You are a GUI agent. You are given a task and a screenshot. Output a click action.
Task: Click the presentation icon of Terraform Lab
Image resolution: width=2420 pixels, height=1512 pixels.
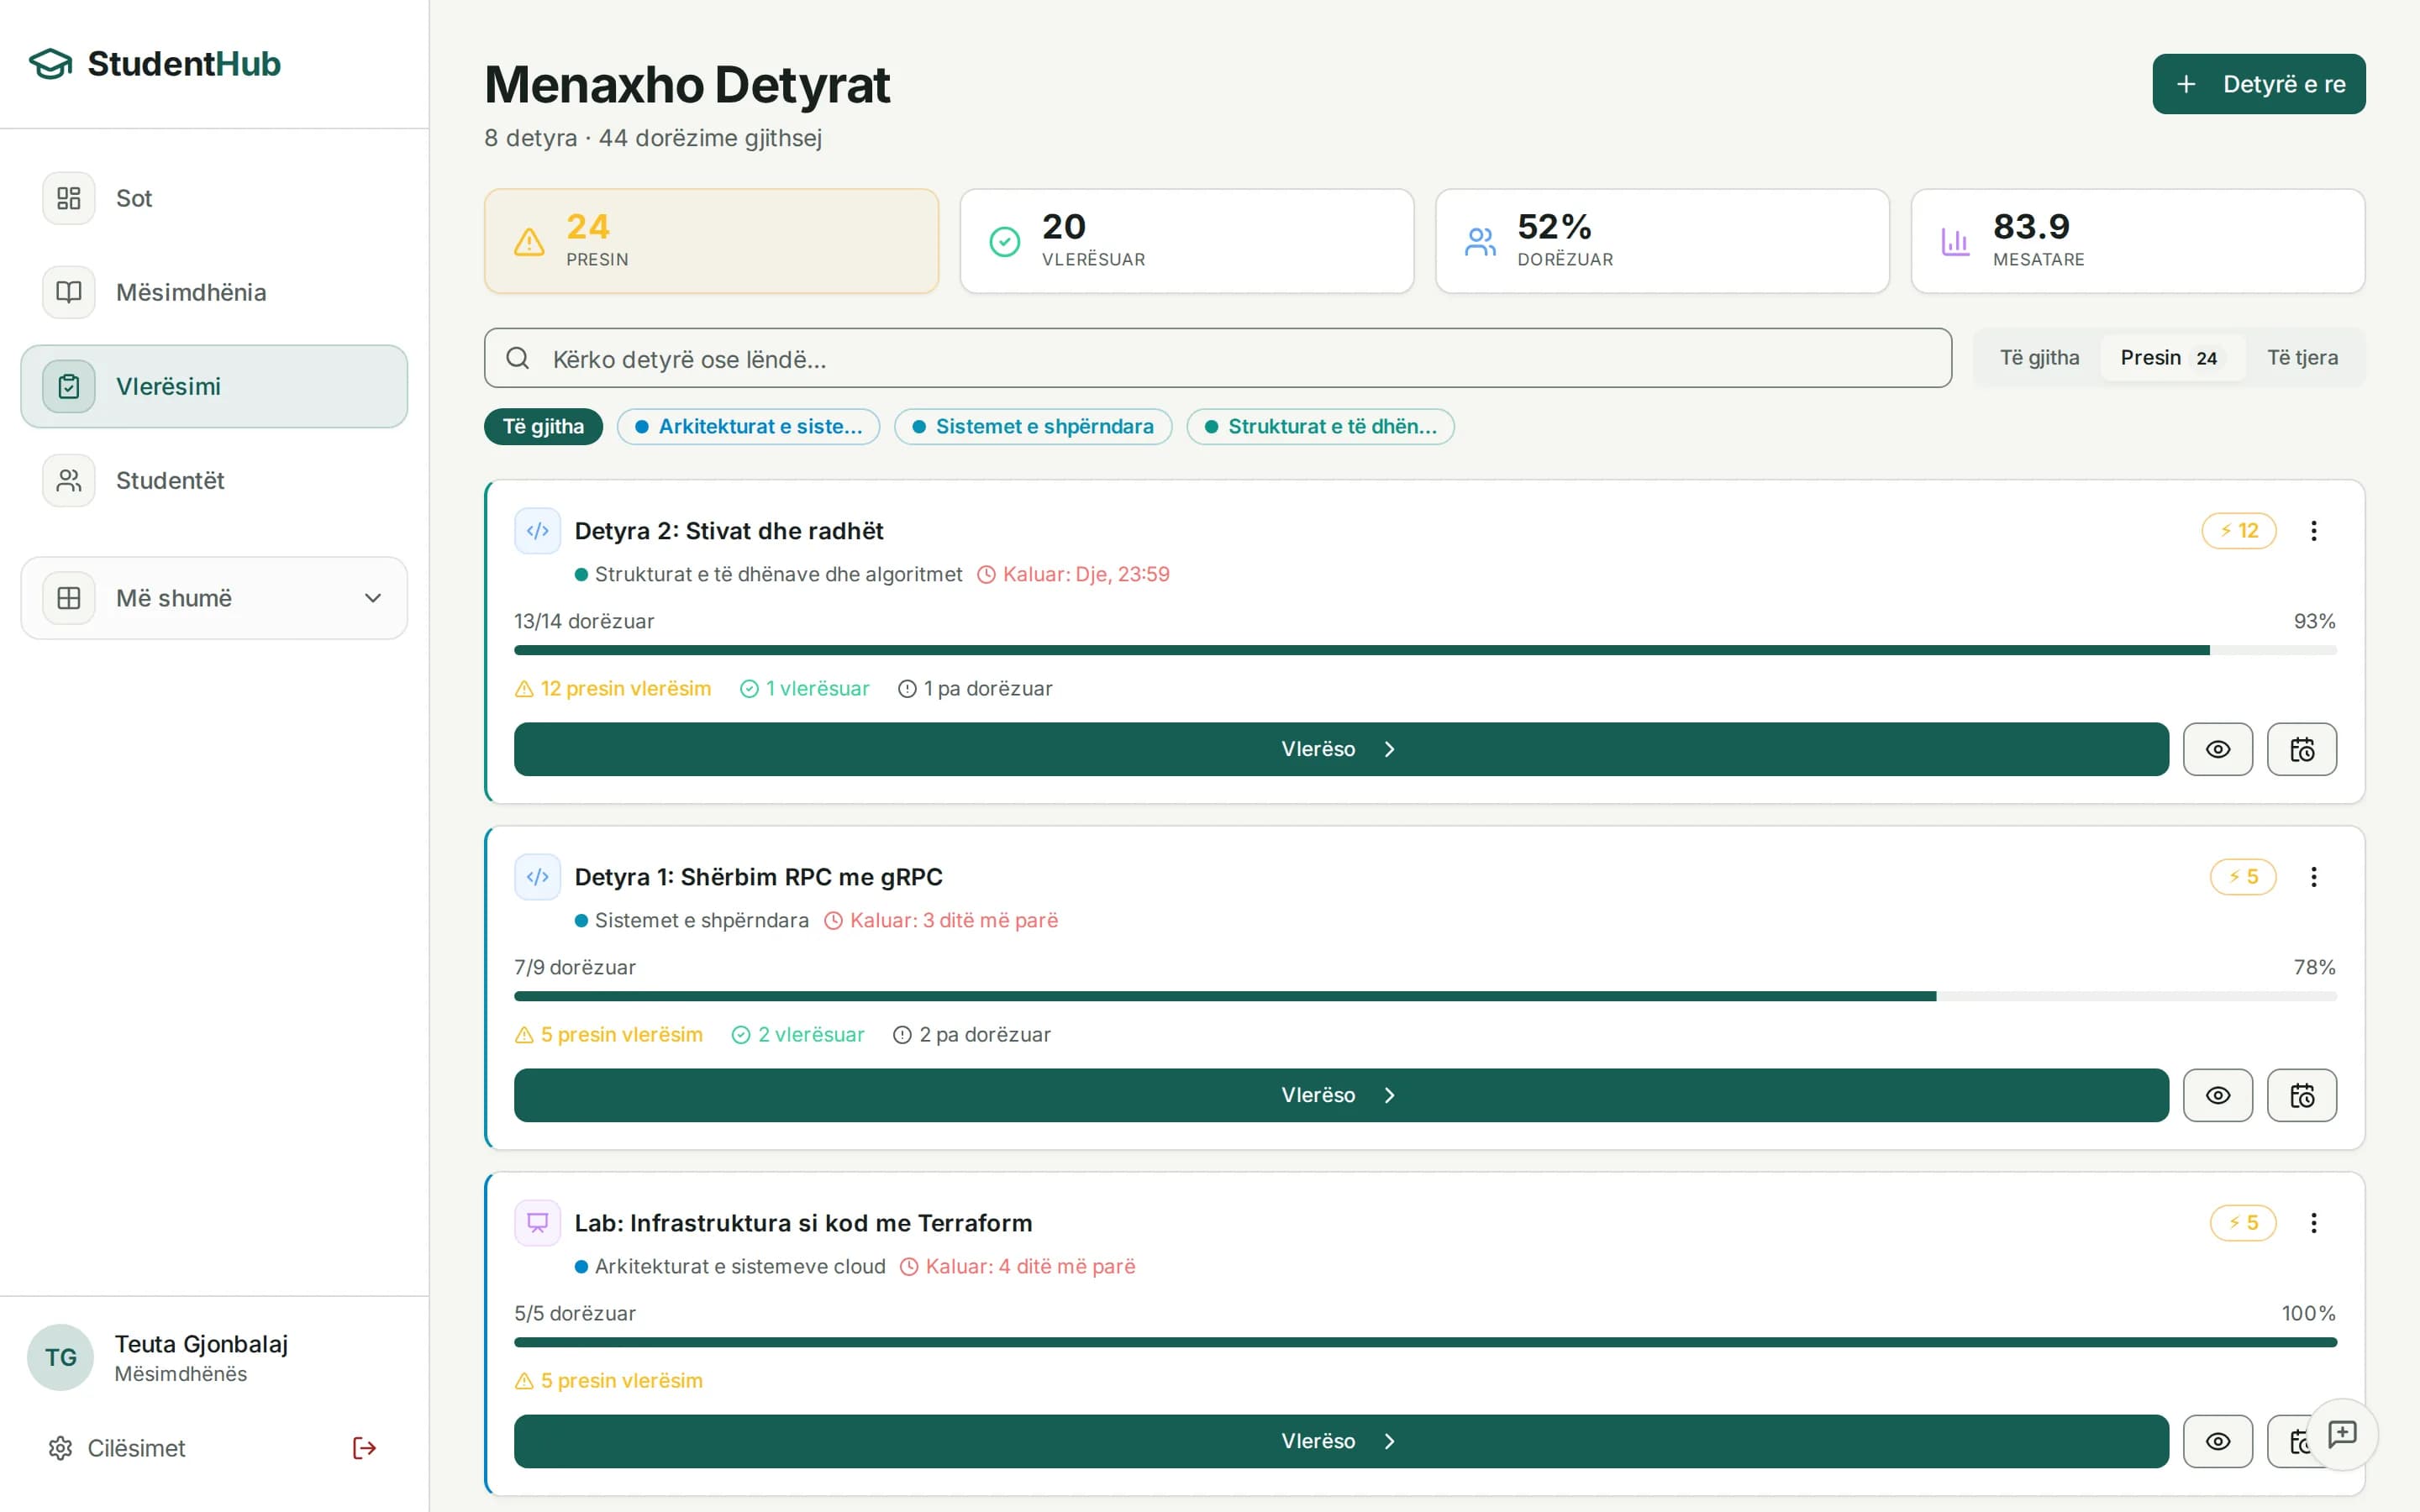coord(537,1222)
